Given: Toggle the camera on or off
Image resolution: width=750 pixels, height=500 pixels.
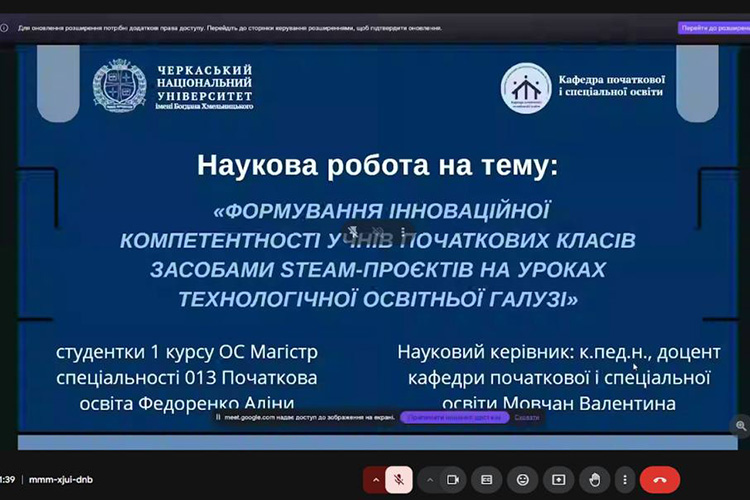Looking at the screenshot, I should pyautogui.click(x=452, y=479).
